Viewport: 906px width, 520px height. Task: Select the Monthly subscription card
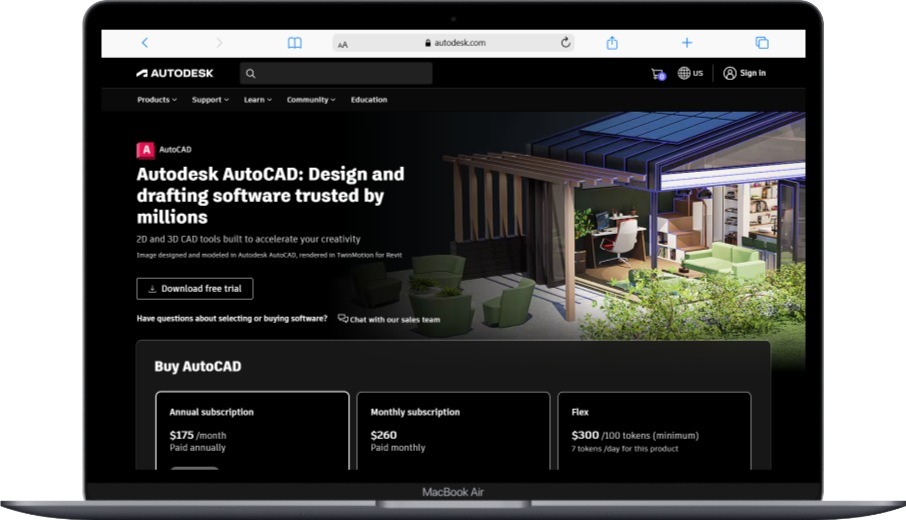point(454,430)
